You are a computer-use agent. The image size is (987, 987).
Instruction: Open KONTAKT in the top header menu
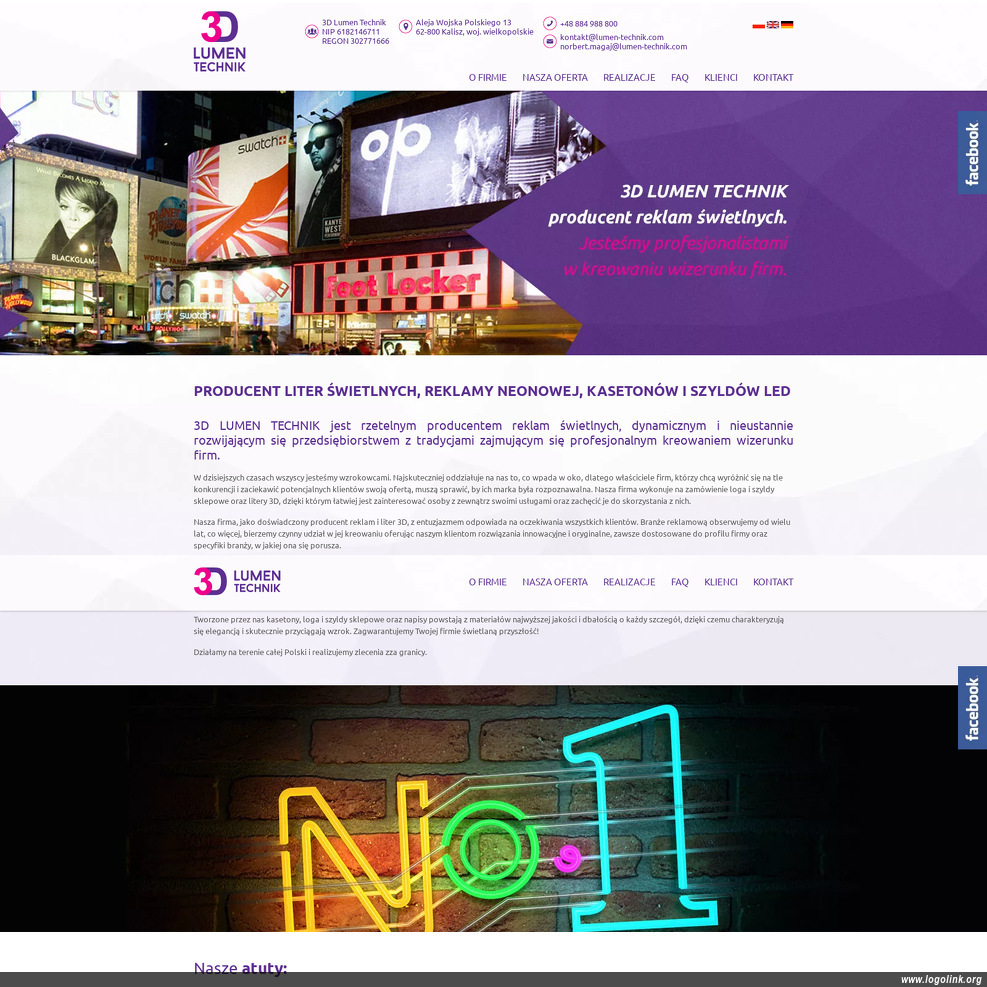(773, 77)
